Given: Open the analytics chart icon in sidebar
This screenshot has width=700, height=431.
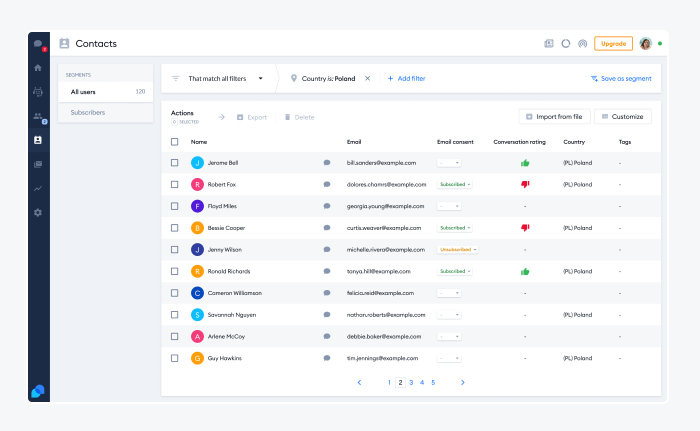Looking at the screenshot, I should 38,188.
